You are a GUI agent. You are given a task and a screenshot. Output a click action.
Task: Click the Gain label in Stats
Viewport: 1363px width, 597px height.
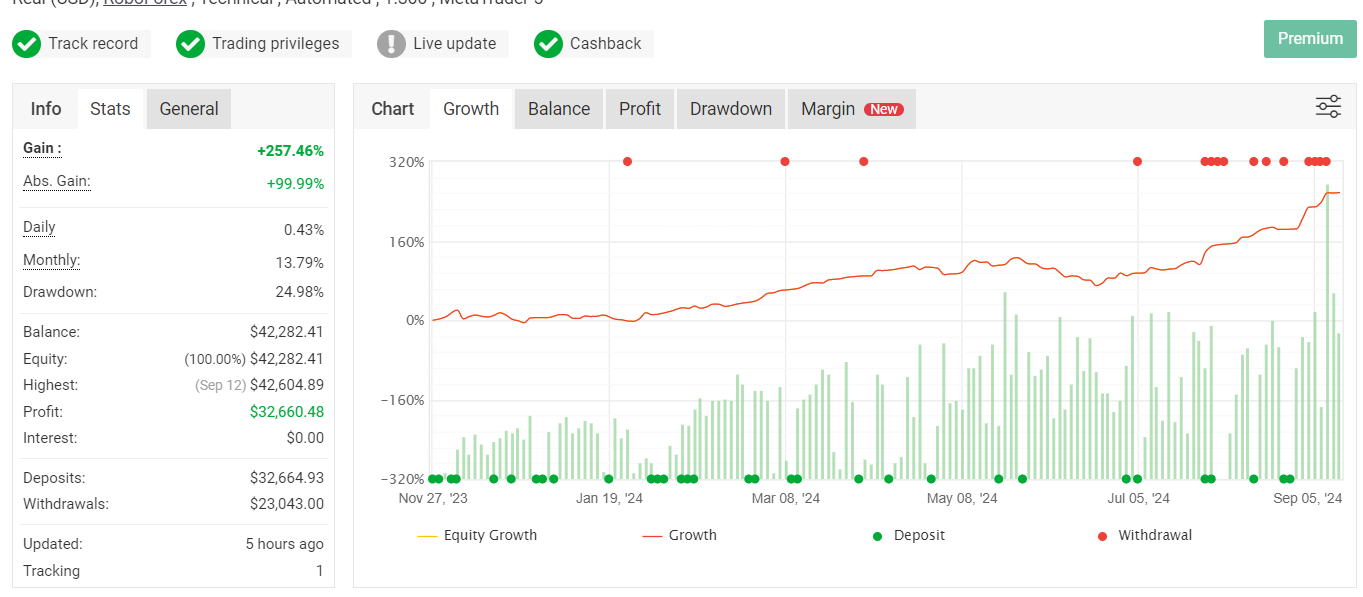tap(42, 149)
